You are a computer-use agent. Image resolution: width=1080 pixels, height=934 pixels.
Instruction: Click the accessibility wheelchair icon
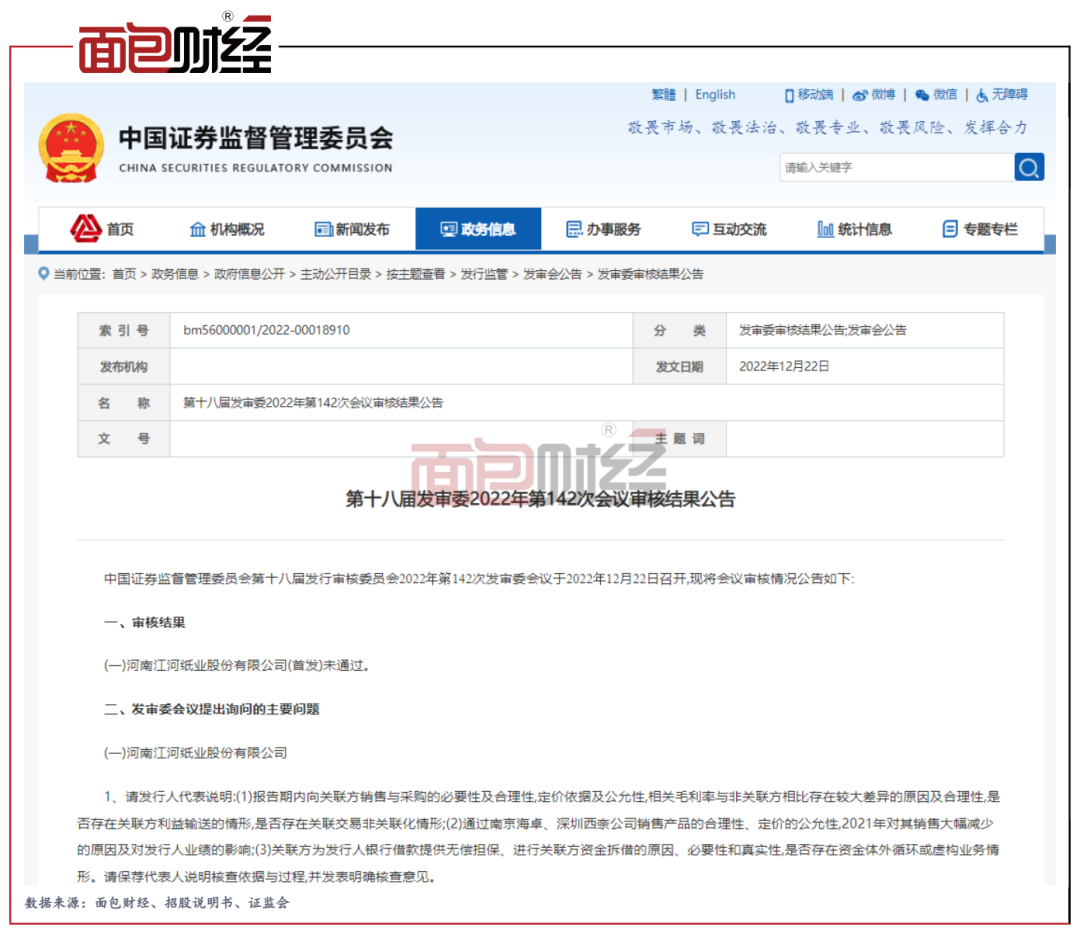[982, 95]
